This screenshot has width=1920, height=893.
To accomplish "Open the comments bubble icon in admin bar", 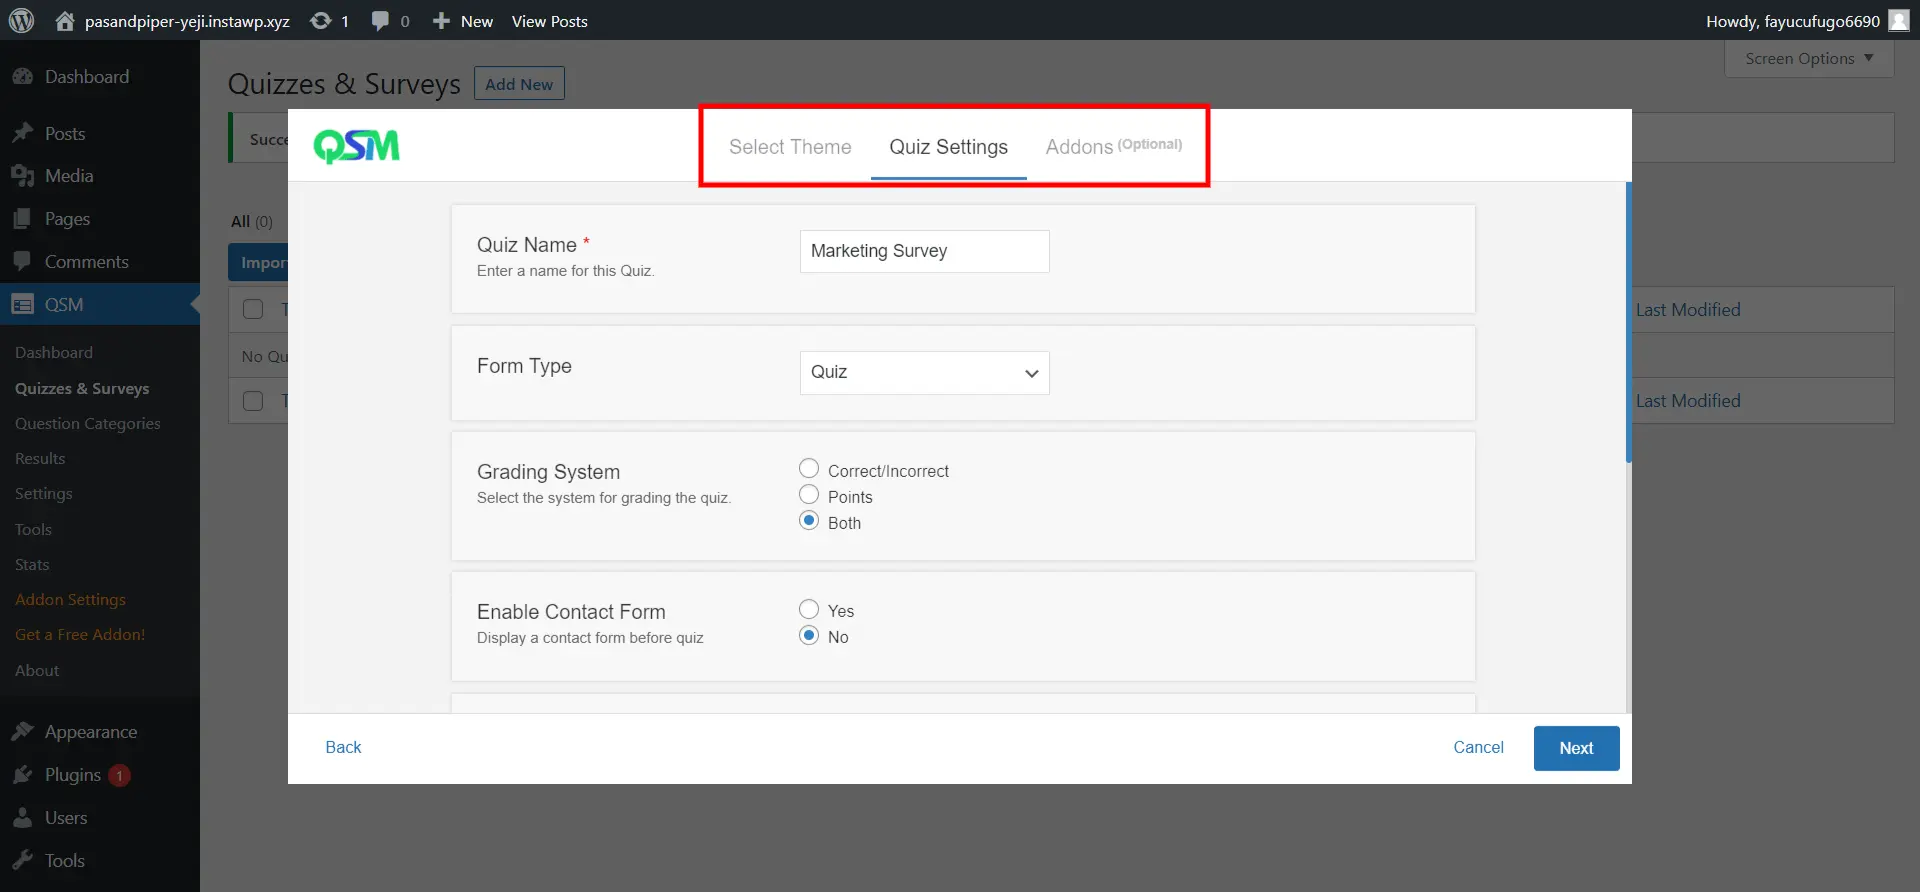I will (380, 20).
